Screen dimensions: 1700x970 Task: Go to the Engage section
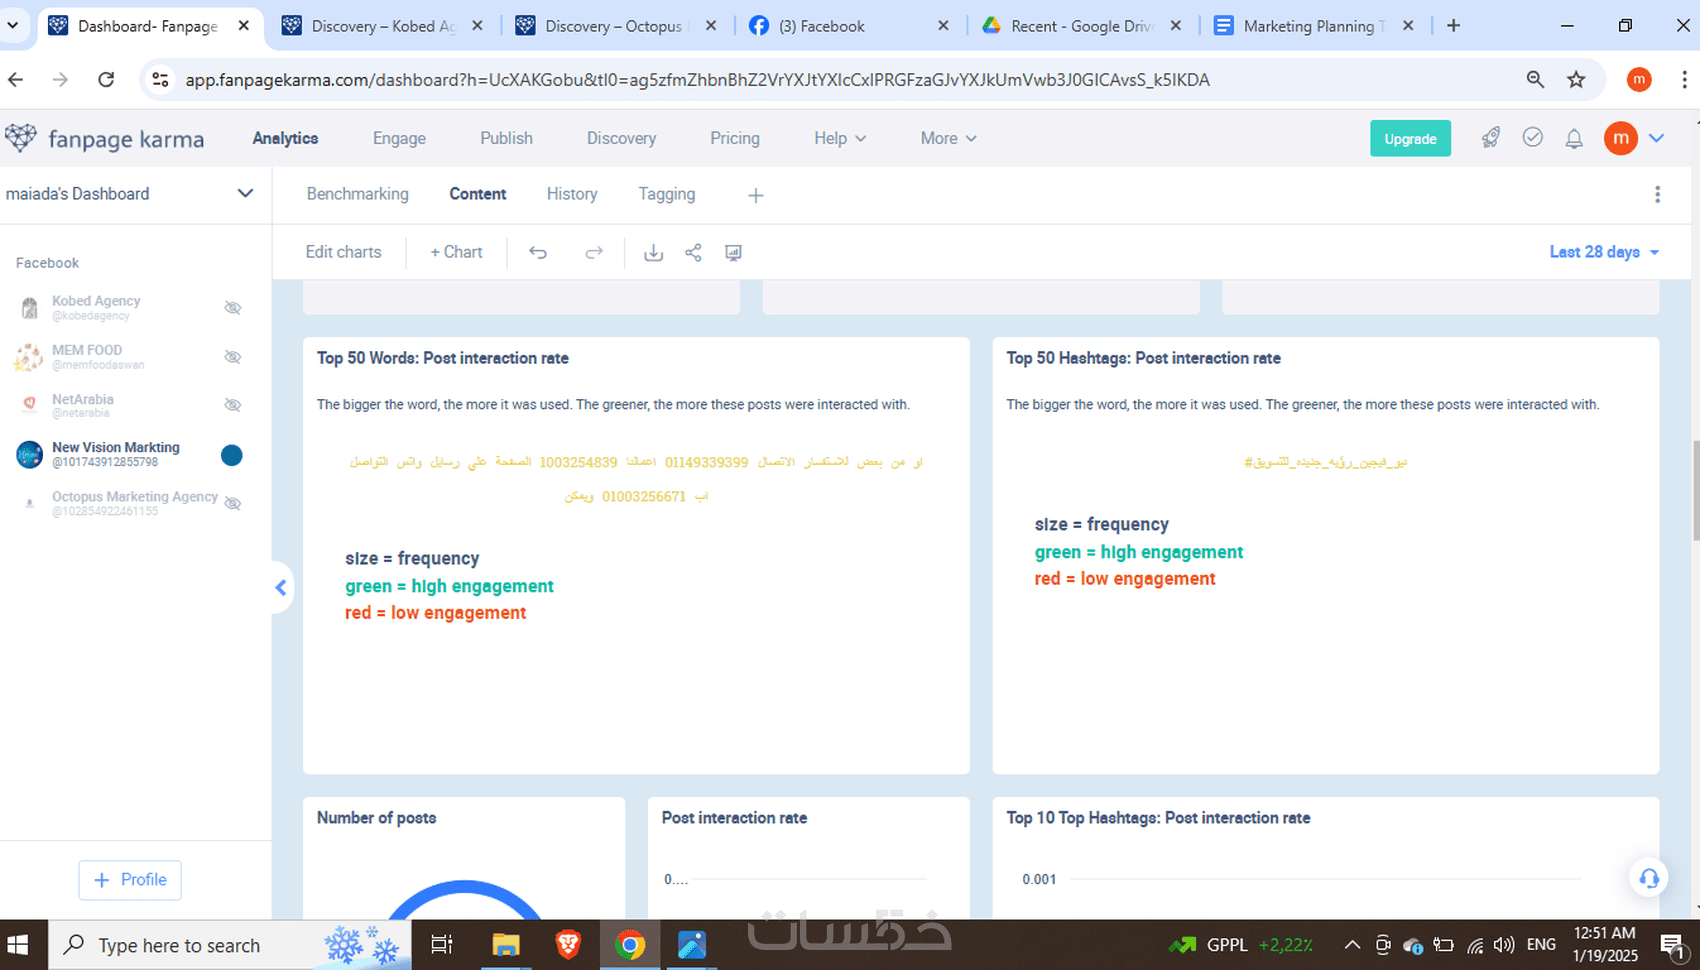coord(399,139)
